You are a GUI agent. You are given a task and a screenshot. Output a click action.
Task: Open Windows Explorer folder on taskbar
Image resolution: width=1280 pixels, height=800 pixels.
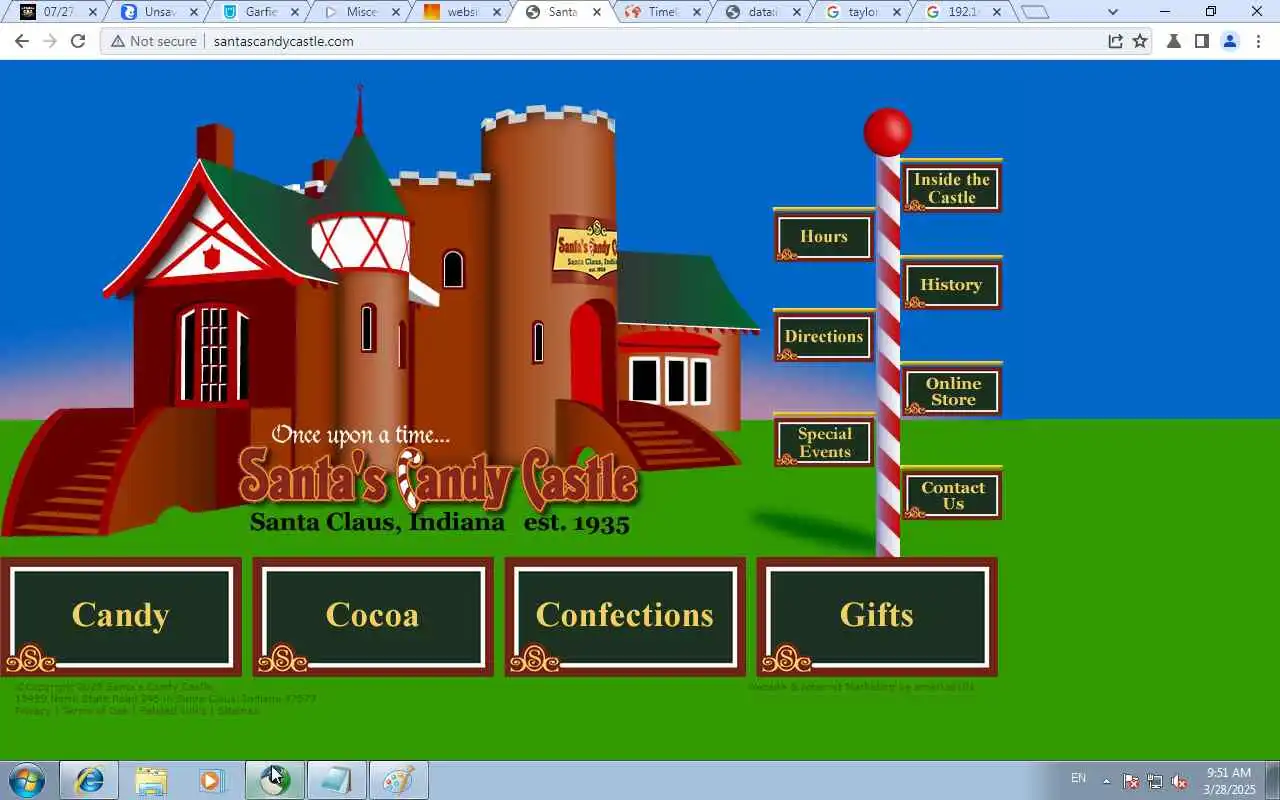151,780
